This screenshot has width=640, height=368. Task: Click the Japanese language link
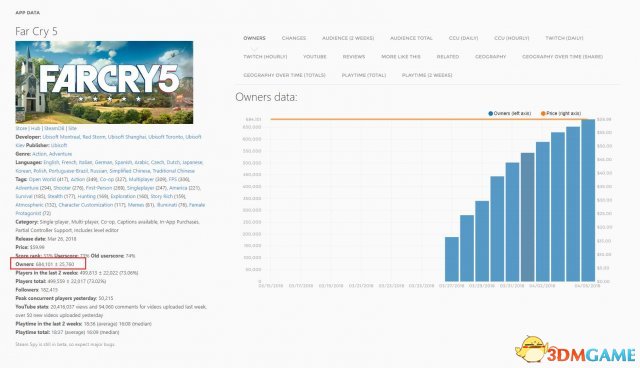pos(192,162)
